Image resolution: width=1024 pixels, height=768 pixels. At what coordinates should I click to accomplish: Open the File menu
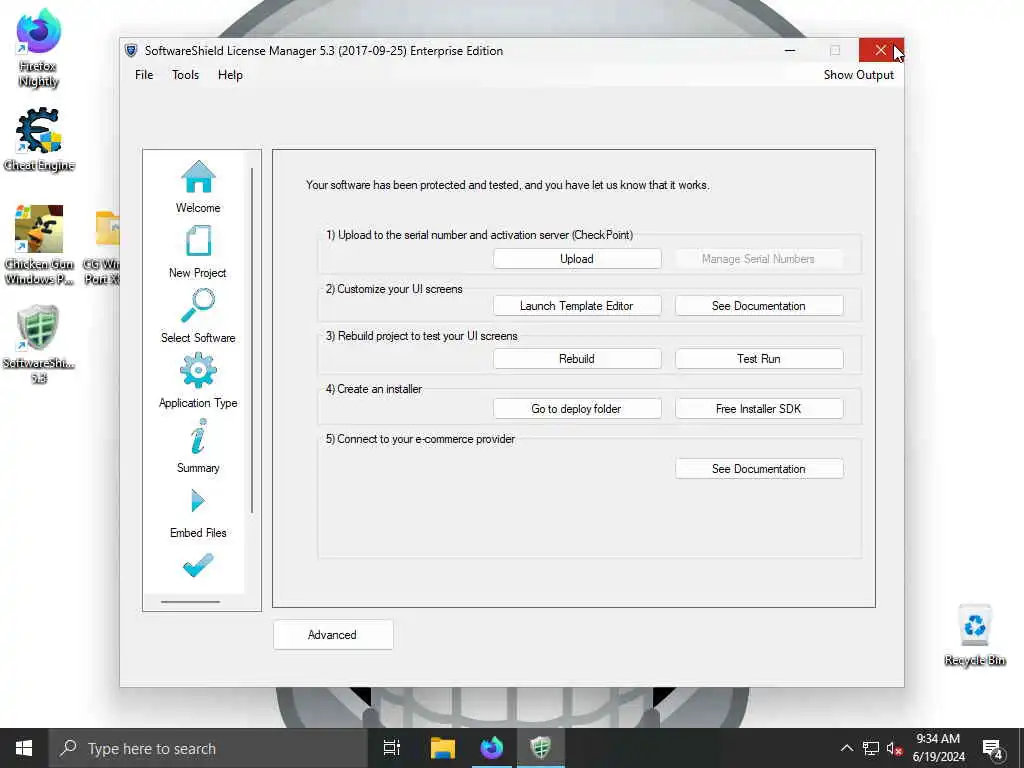click(x=144, y=75)
